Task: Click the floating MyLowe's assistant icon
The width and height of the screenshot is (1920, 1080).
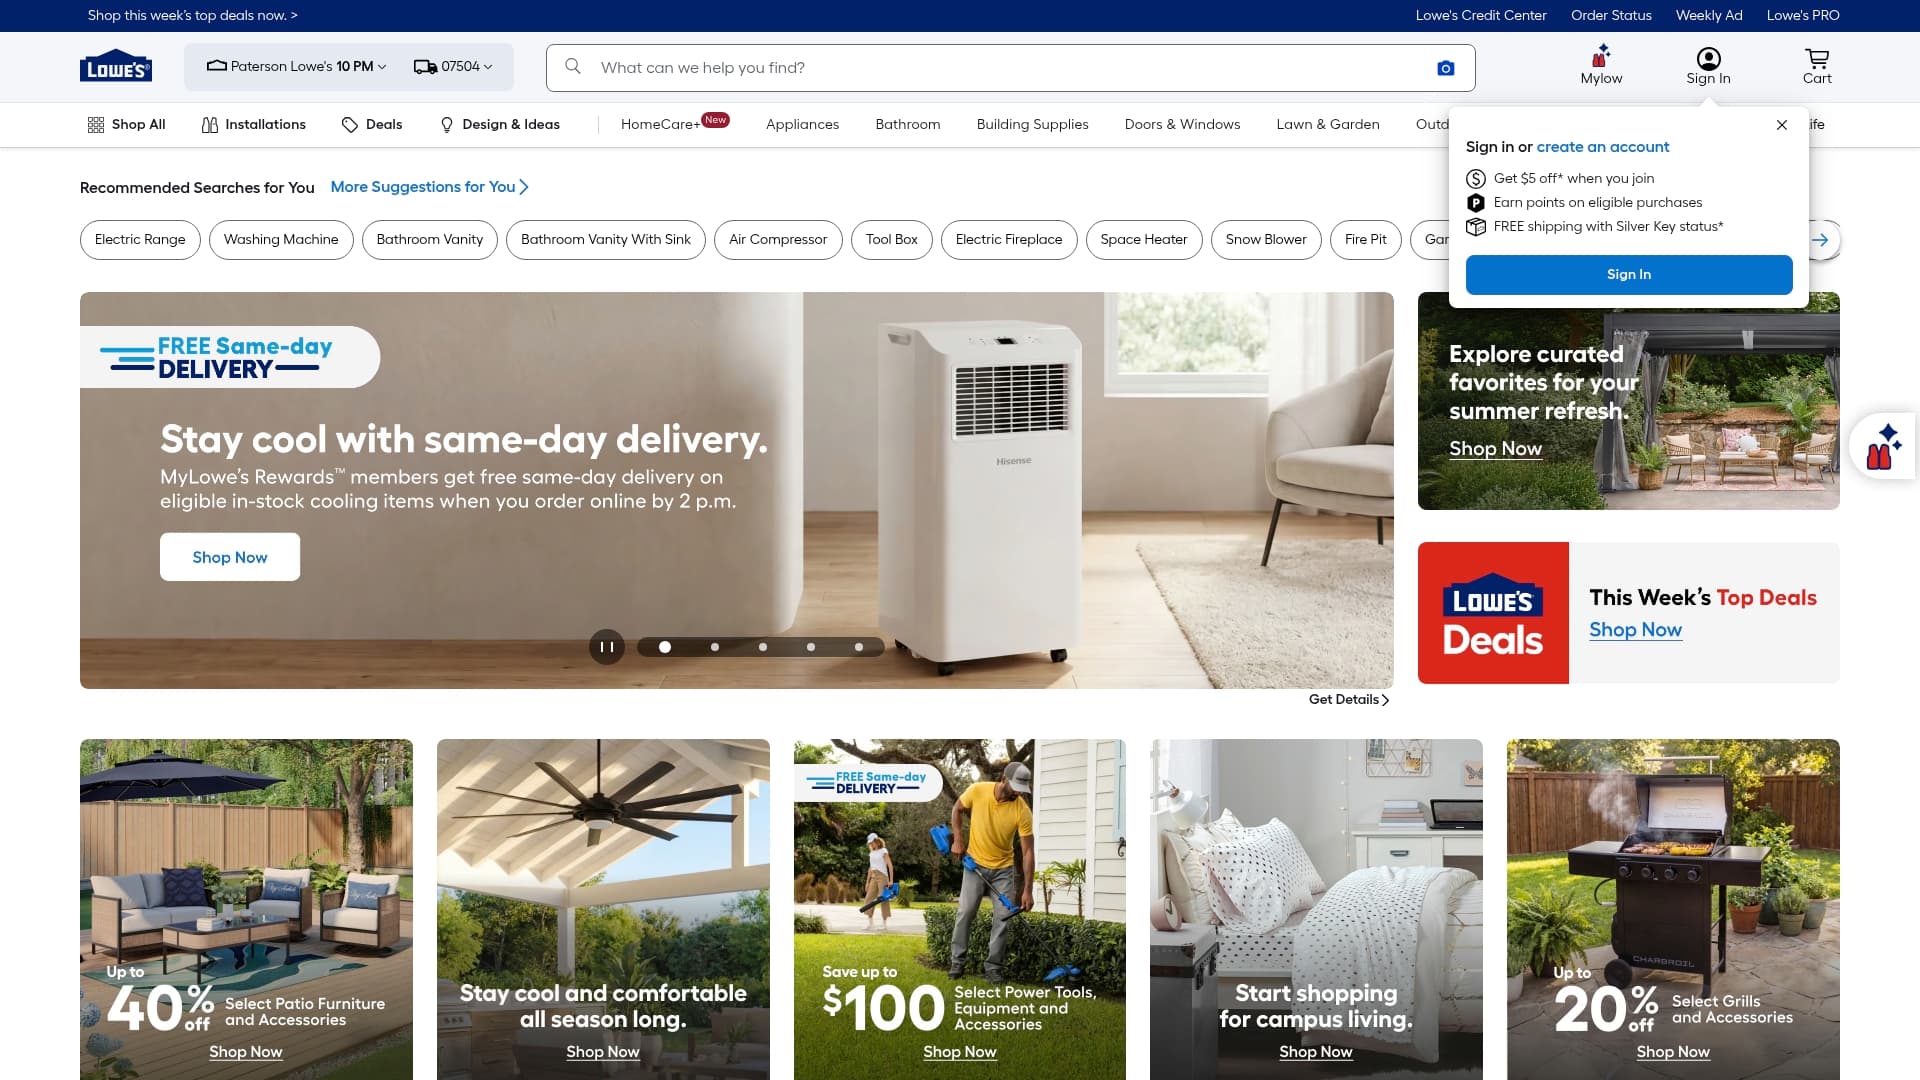Action: 1883,446
